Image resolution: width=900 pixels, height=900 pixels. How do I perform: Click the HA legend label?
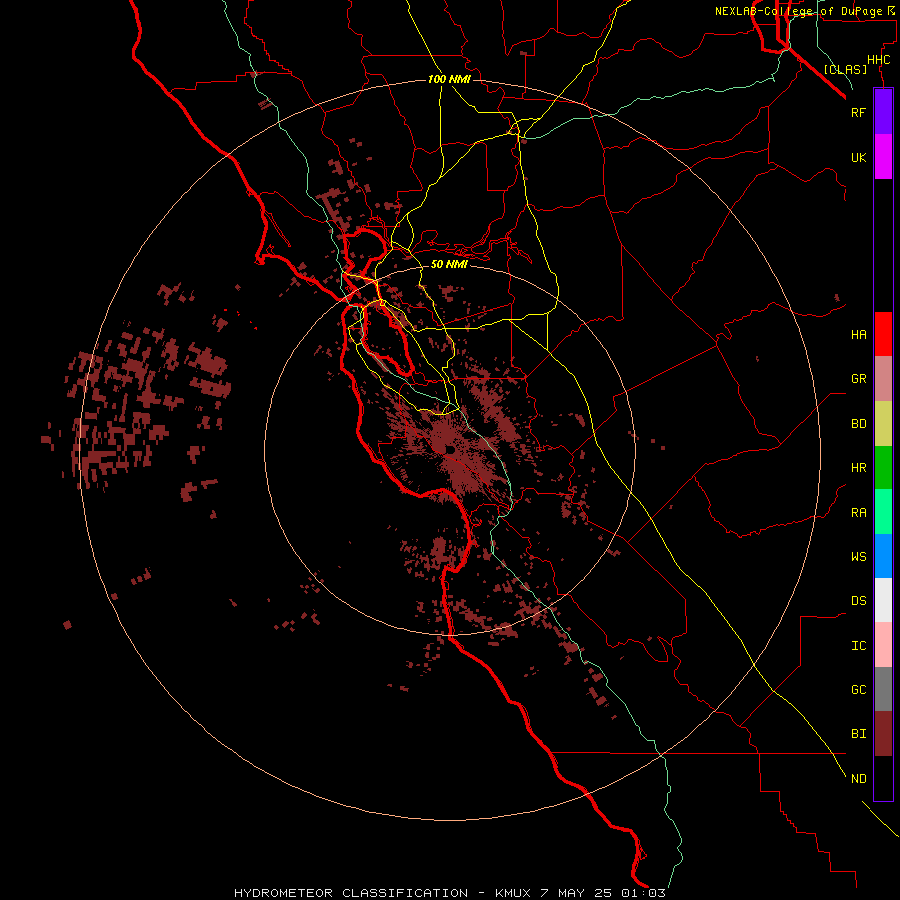pyautogui.click(x=858, y=334)
